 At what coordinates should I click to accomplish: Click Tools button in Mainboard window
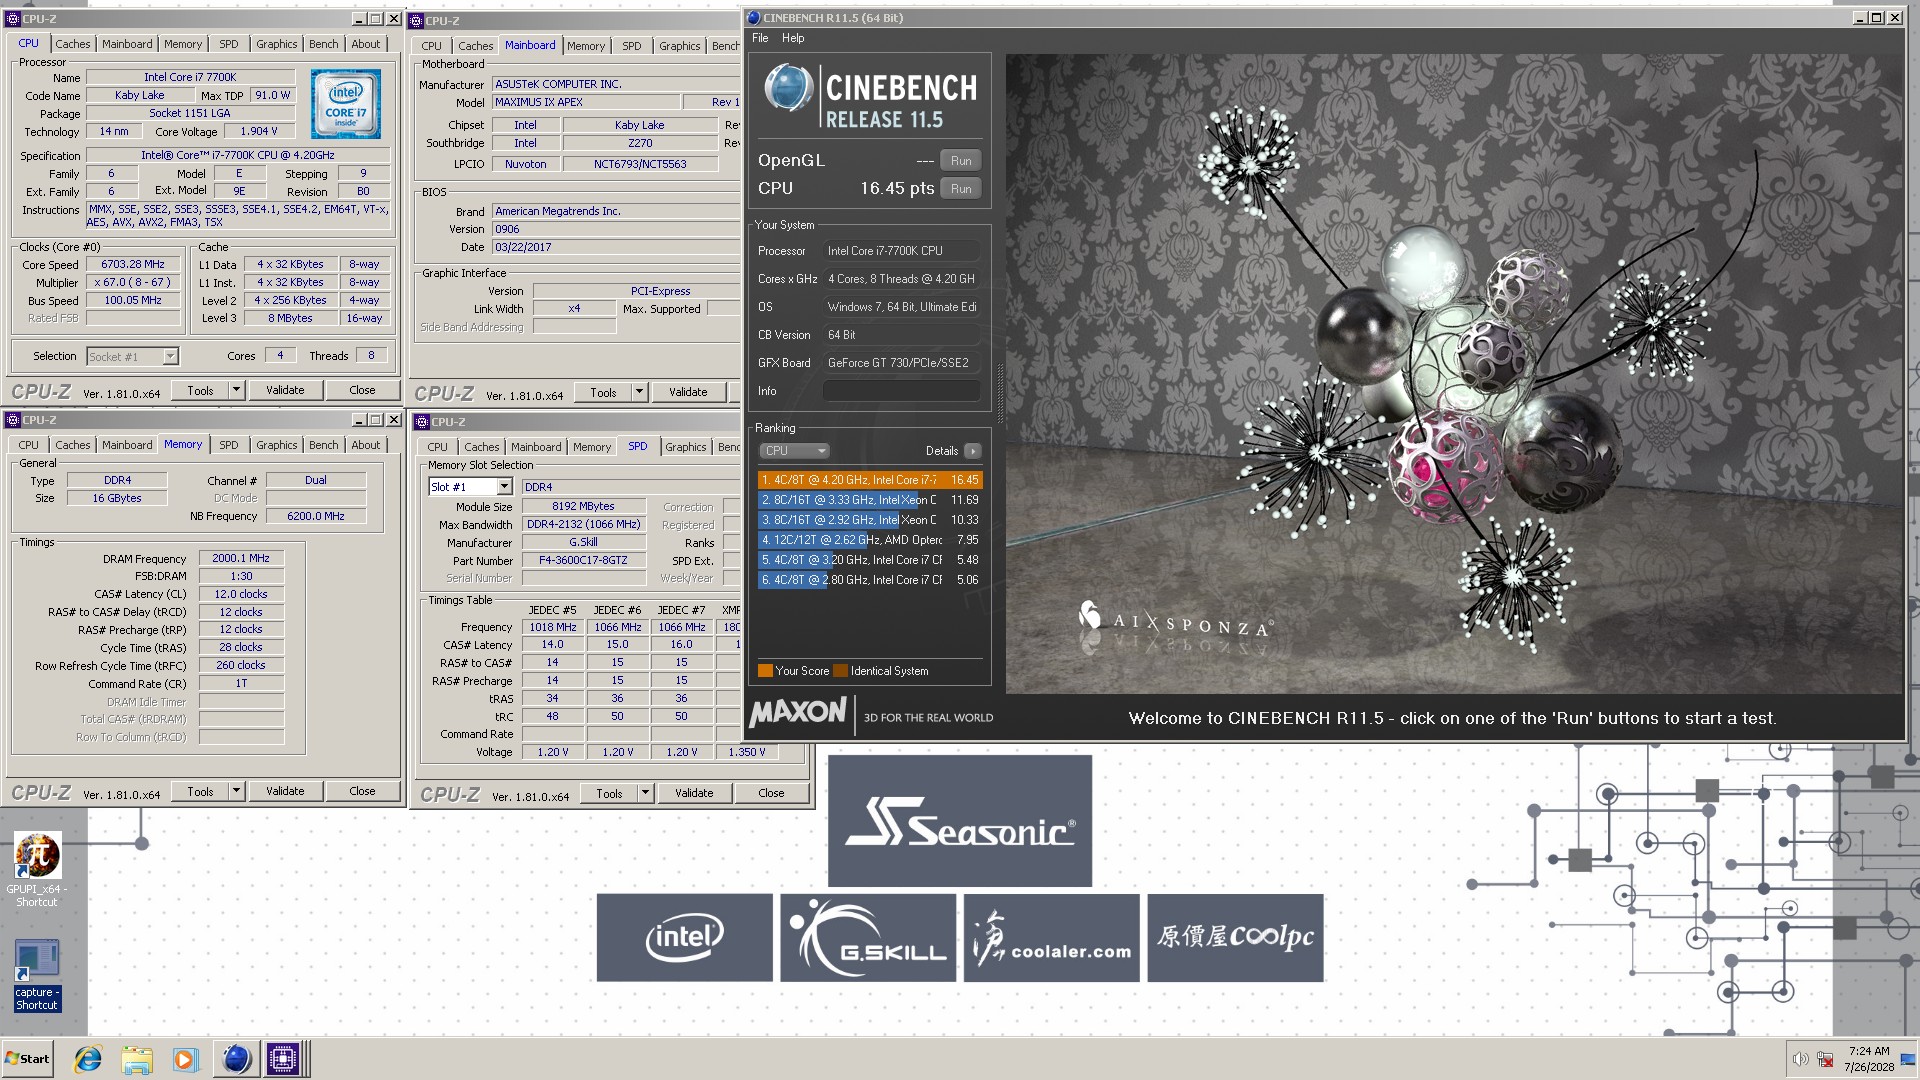603,392
